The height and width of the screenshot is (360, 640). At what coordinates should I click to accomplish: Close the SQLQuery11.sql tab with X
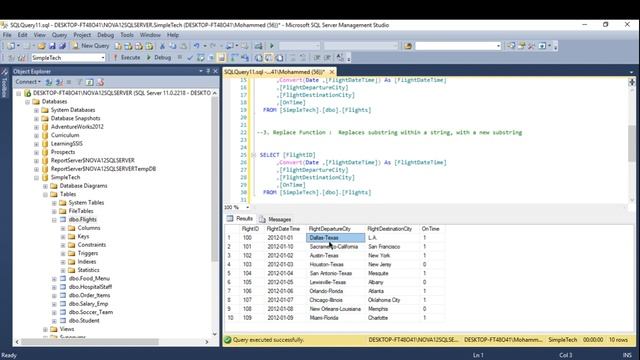(332, 72)
